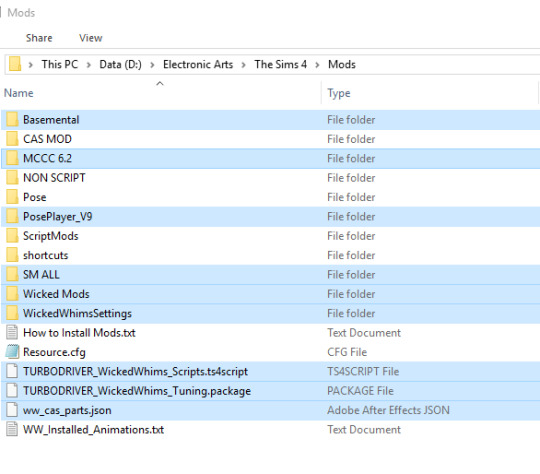Select TURBODRIVER_WickedWhims_Tuning.package file name
Viewport: 540px width, 474px height.
coord(137,391)
